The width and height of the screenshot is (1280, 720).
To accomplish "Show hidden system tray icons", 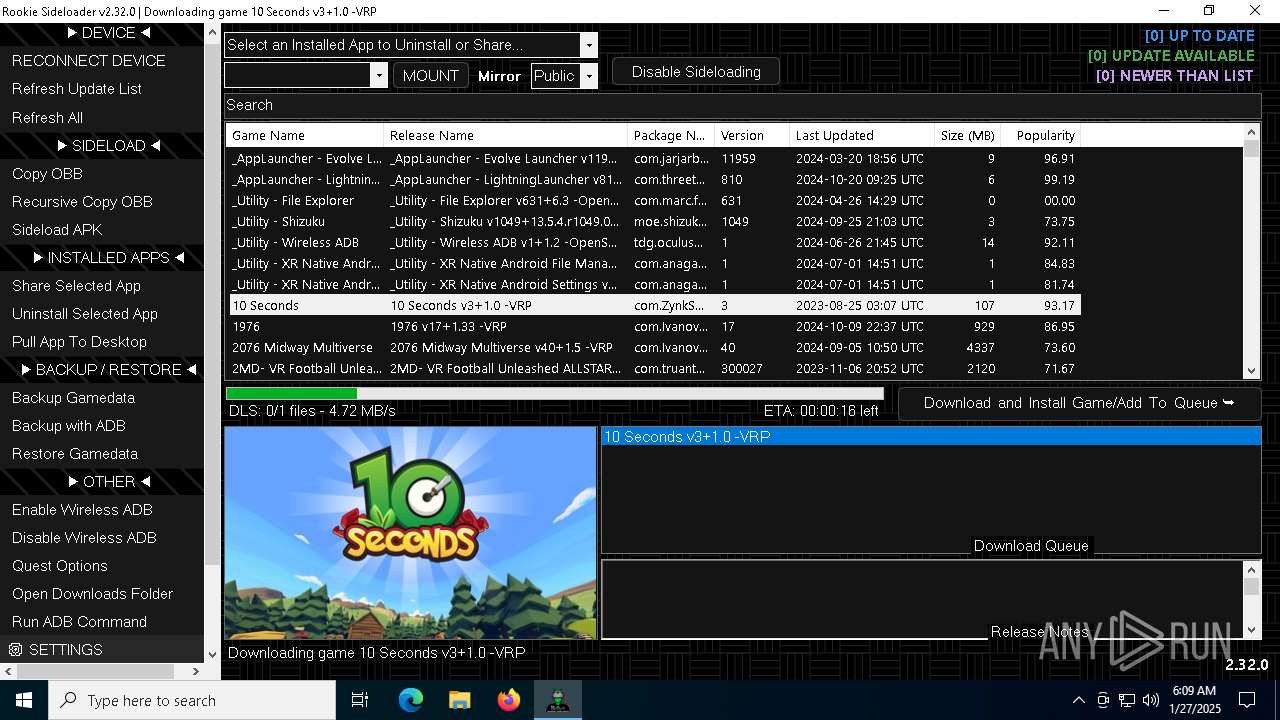I will click(x=1078, y=700).
